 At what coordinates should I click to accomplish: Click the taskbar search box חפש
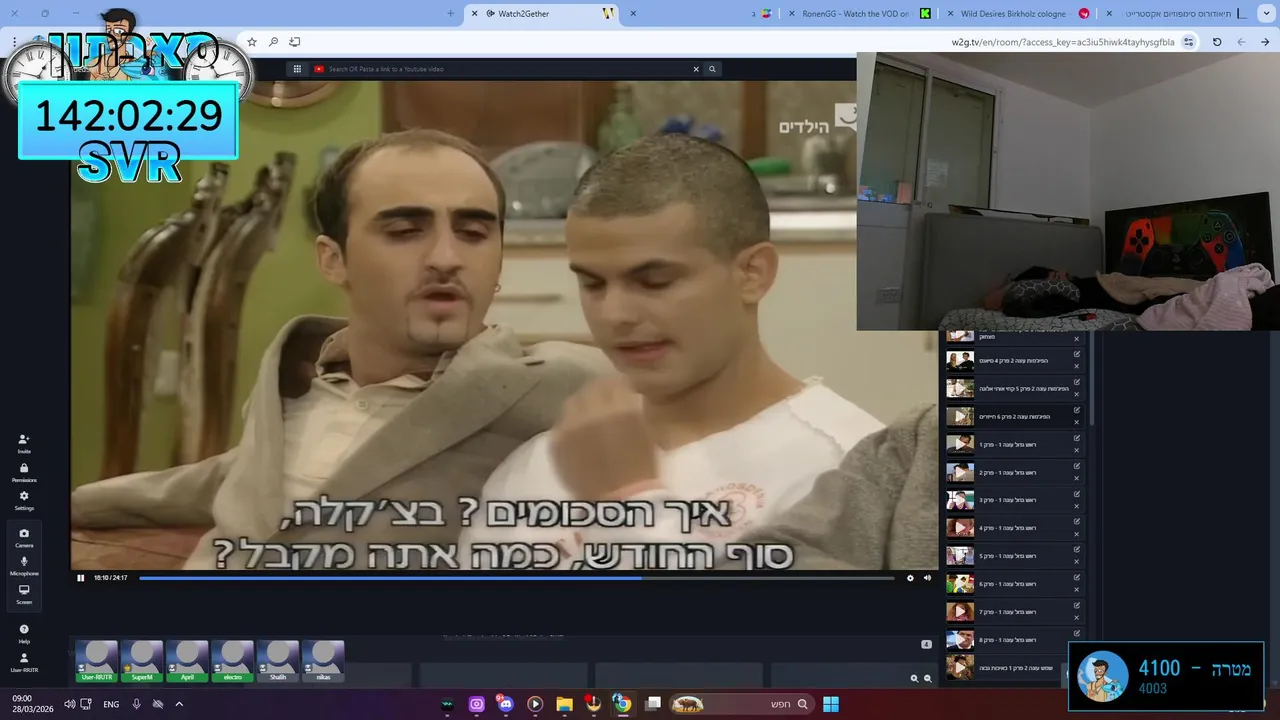[x=741, y=704]
